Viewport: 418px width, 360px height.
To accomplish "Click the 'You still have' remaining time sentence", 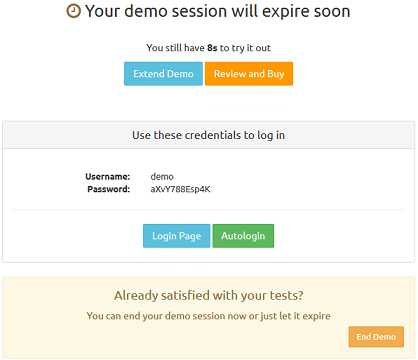I will click(x=209, y=48).
